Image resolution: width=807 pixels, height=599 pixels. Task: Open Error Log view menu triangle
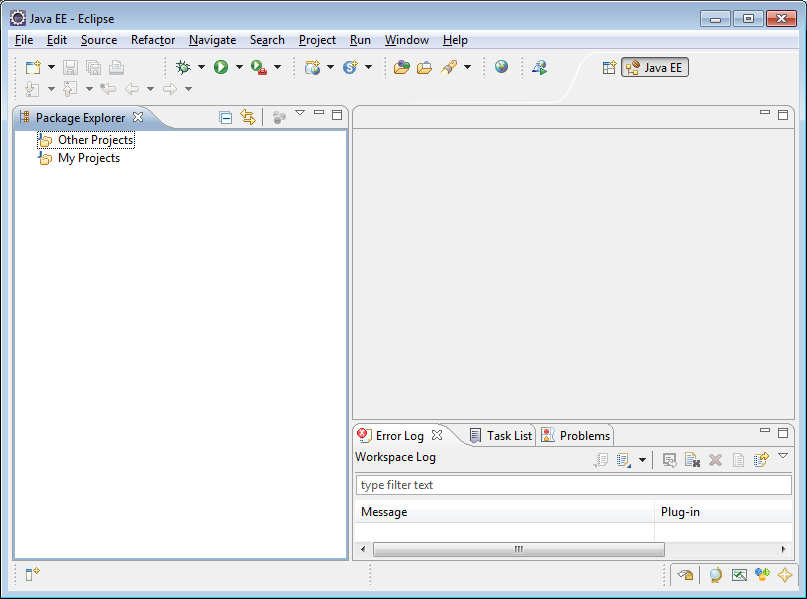click(783, 455)
